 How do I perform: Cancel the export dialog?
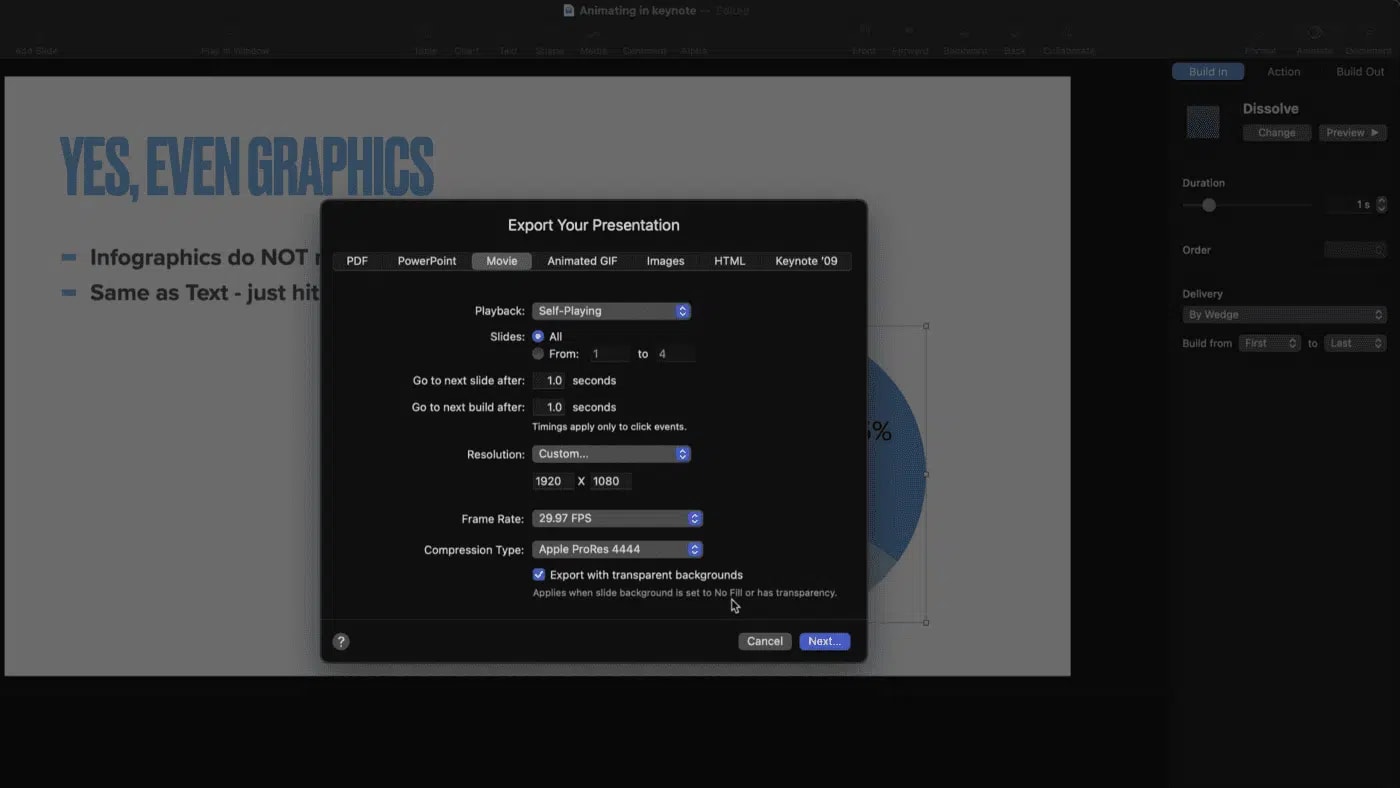[x=764, y=642]
